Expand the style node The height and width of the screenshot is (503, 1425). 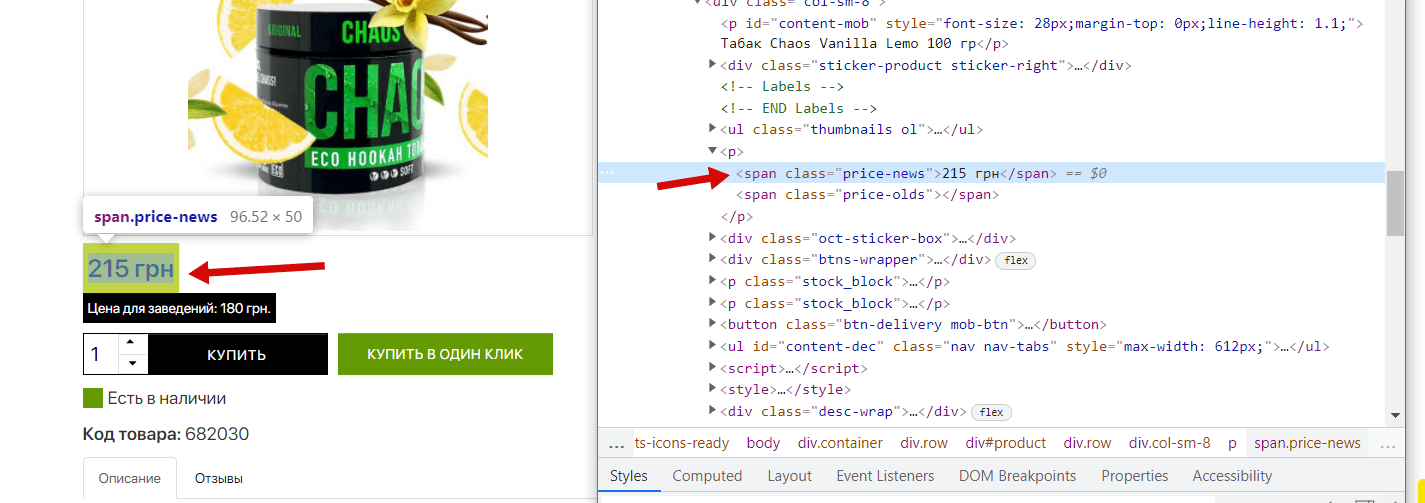tap(713, 390)
